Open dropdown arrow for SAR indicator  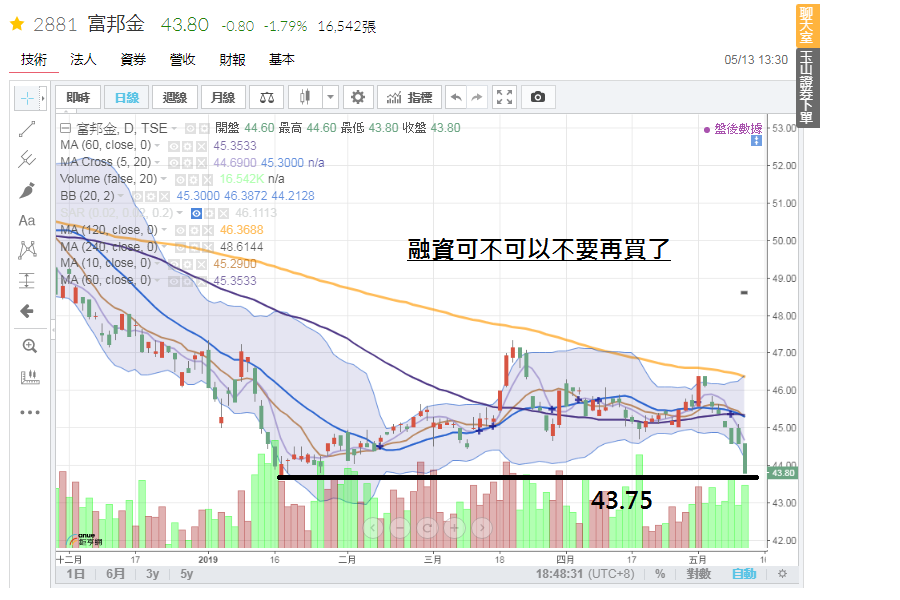[180, 213]
